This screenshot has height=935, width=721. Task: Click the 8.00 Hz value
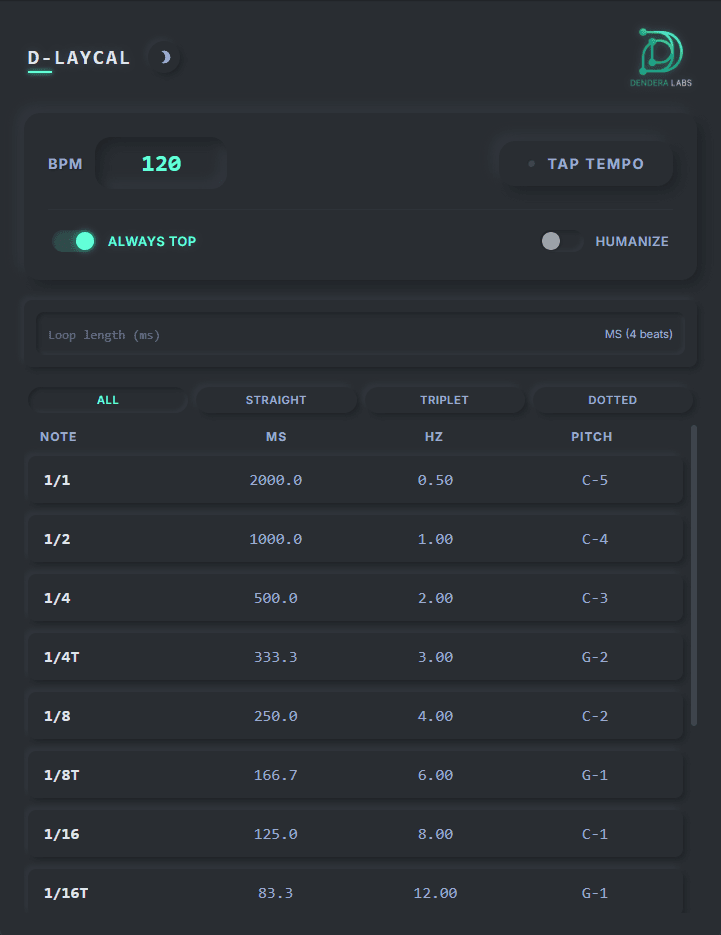(435, 834)
